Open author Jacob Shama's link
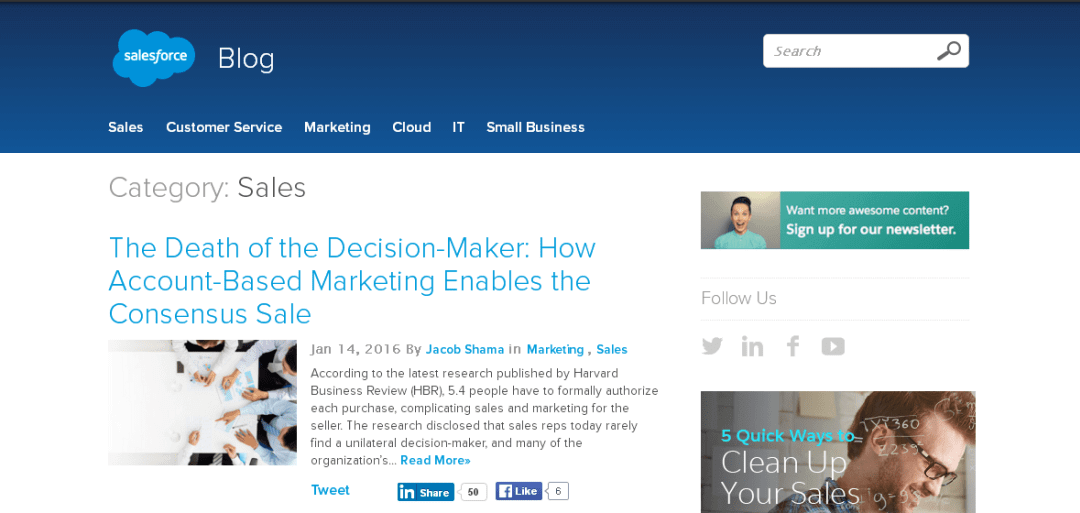The width and height of the screenshot is (1080, 513). tap(465, 349)
